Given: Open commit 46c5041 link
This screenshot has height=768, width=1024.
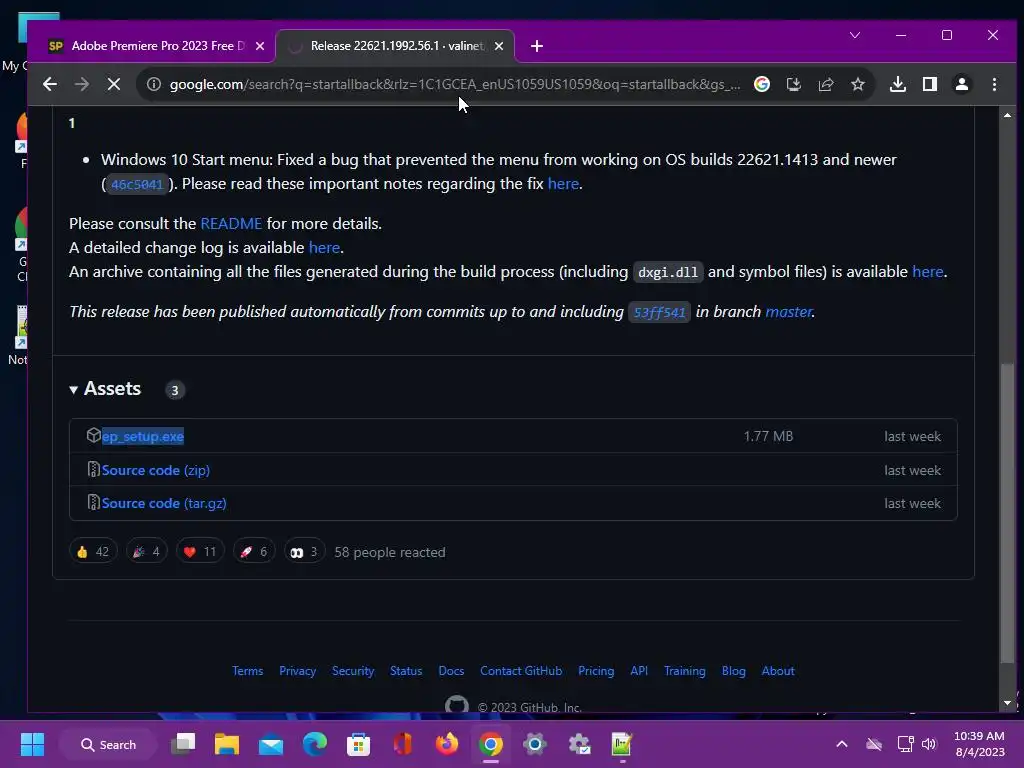Looking at the screenshot, I should click(x=136, y=184).
